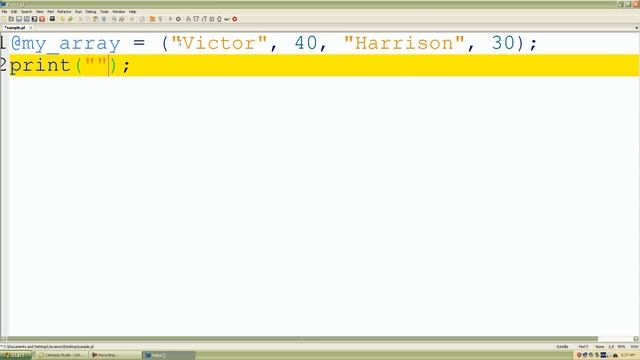This screenshot has height=360, width=640.
Task: Click the save all toolbar icon
Action: click(27, 19)
